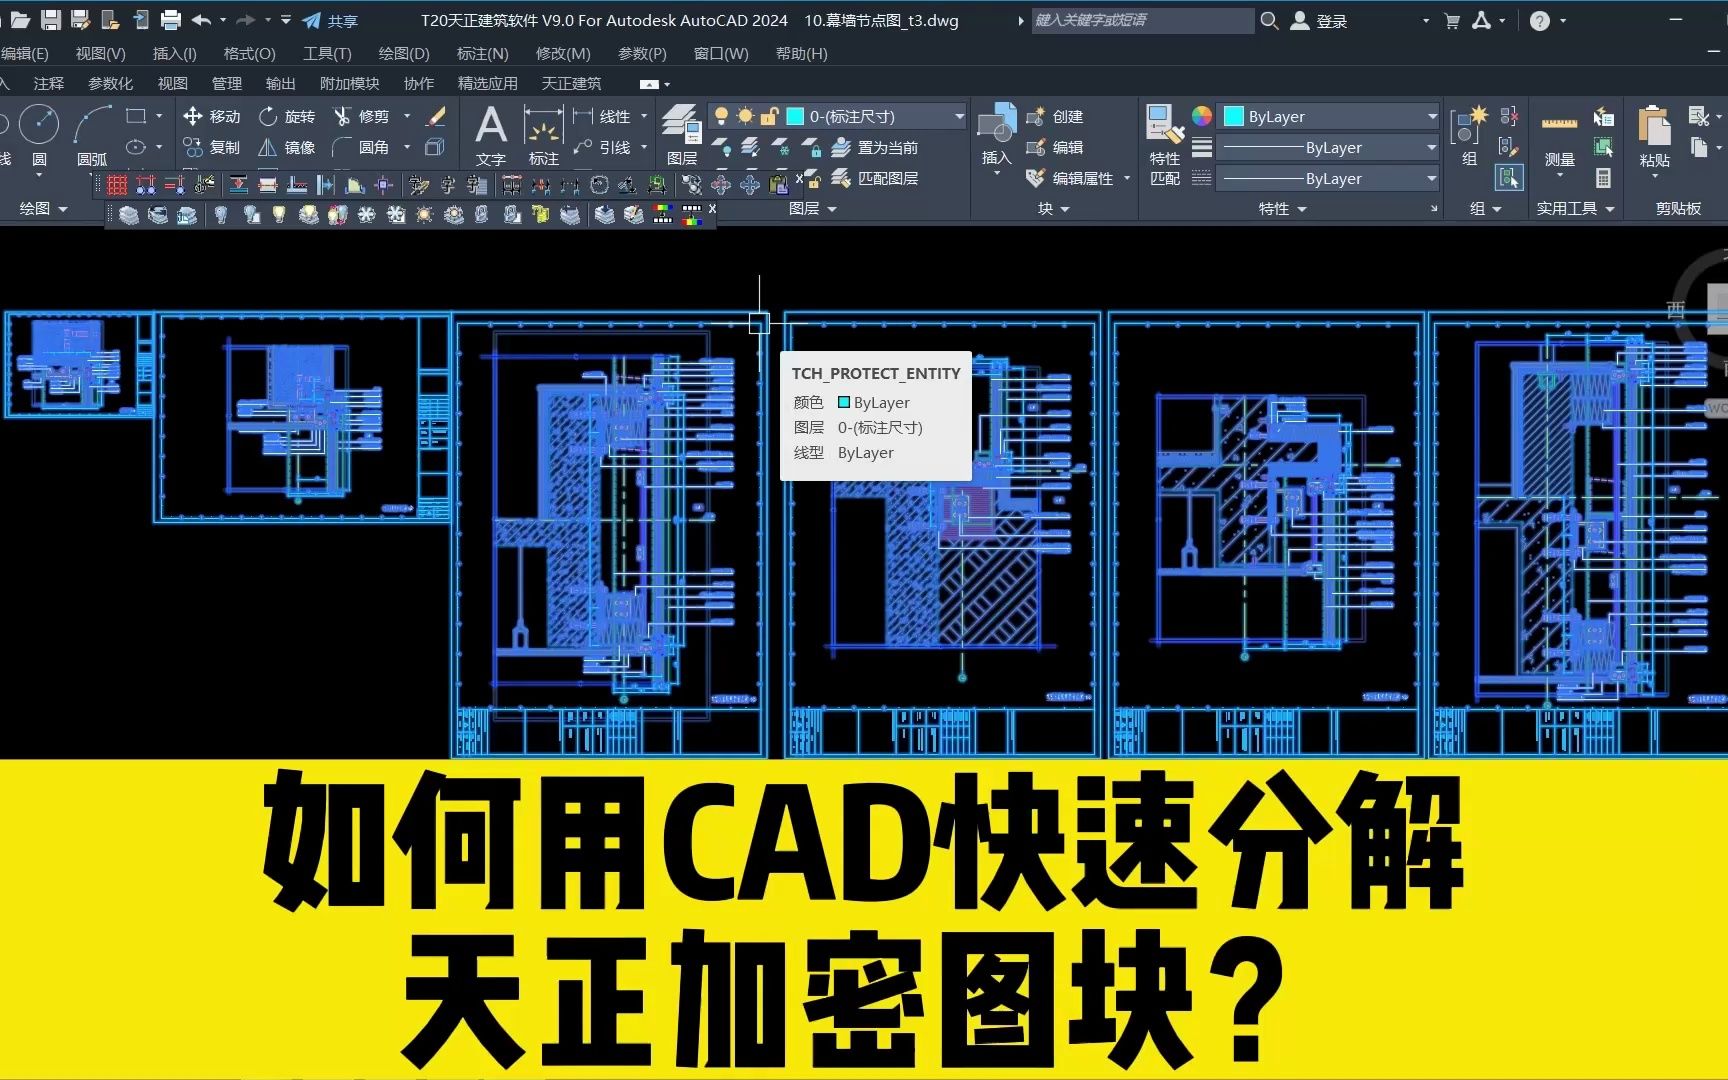Click the Paste (粘贴) clipboard icon

(1654, 135)
